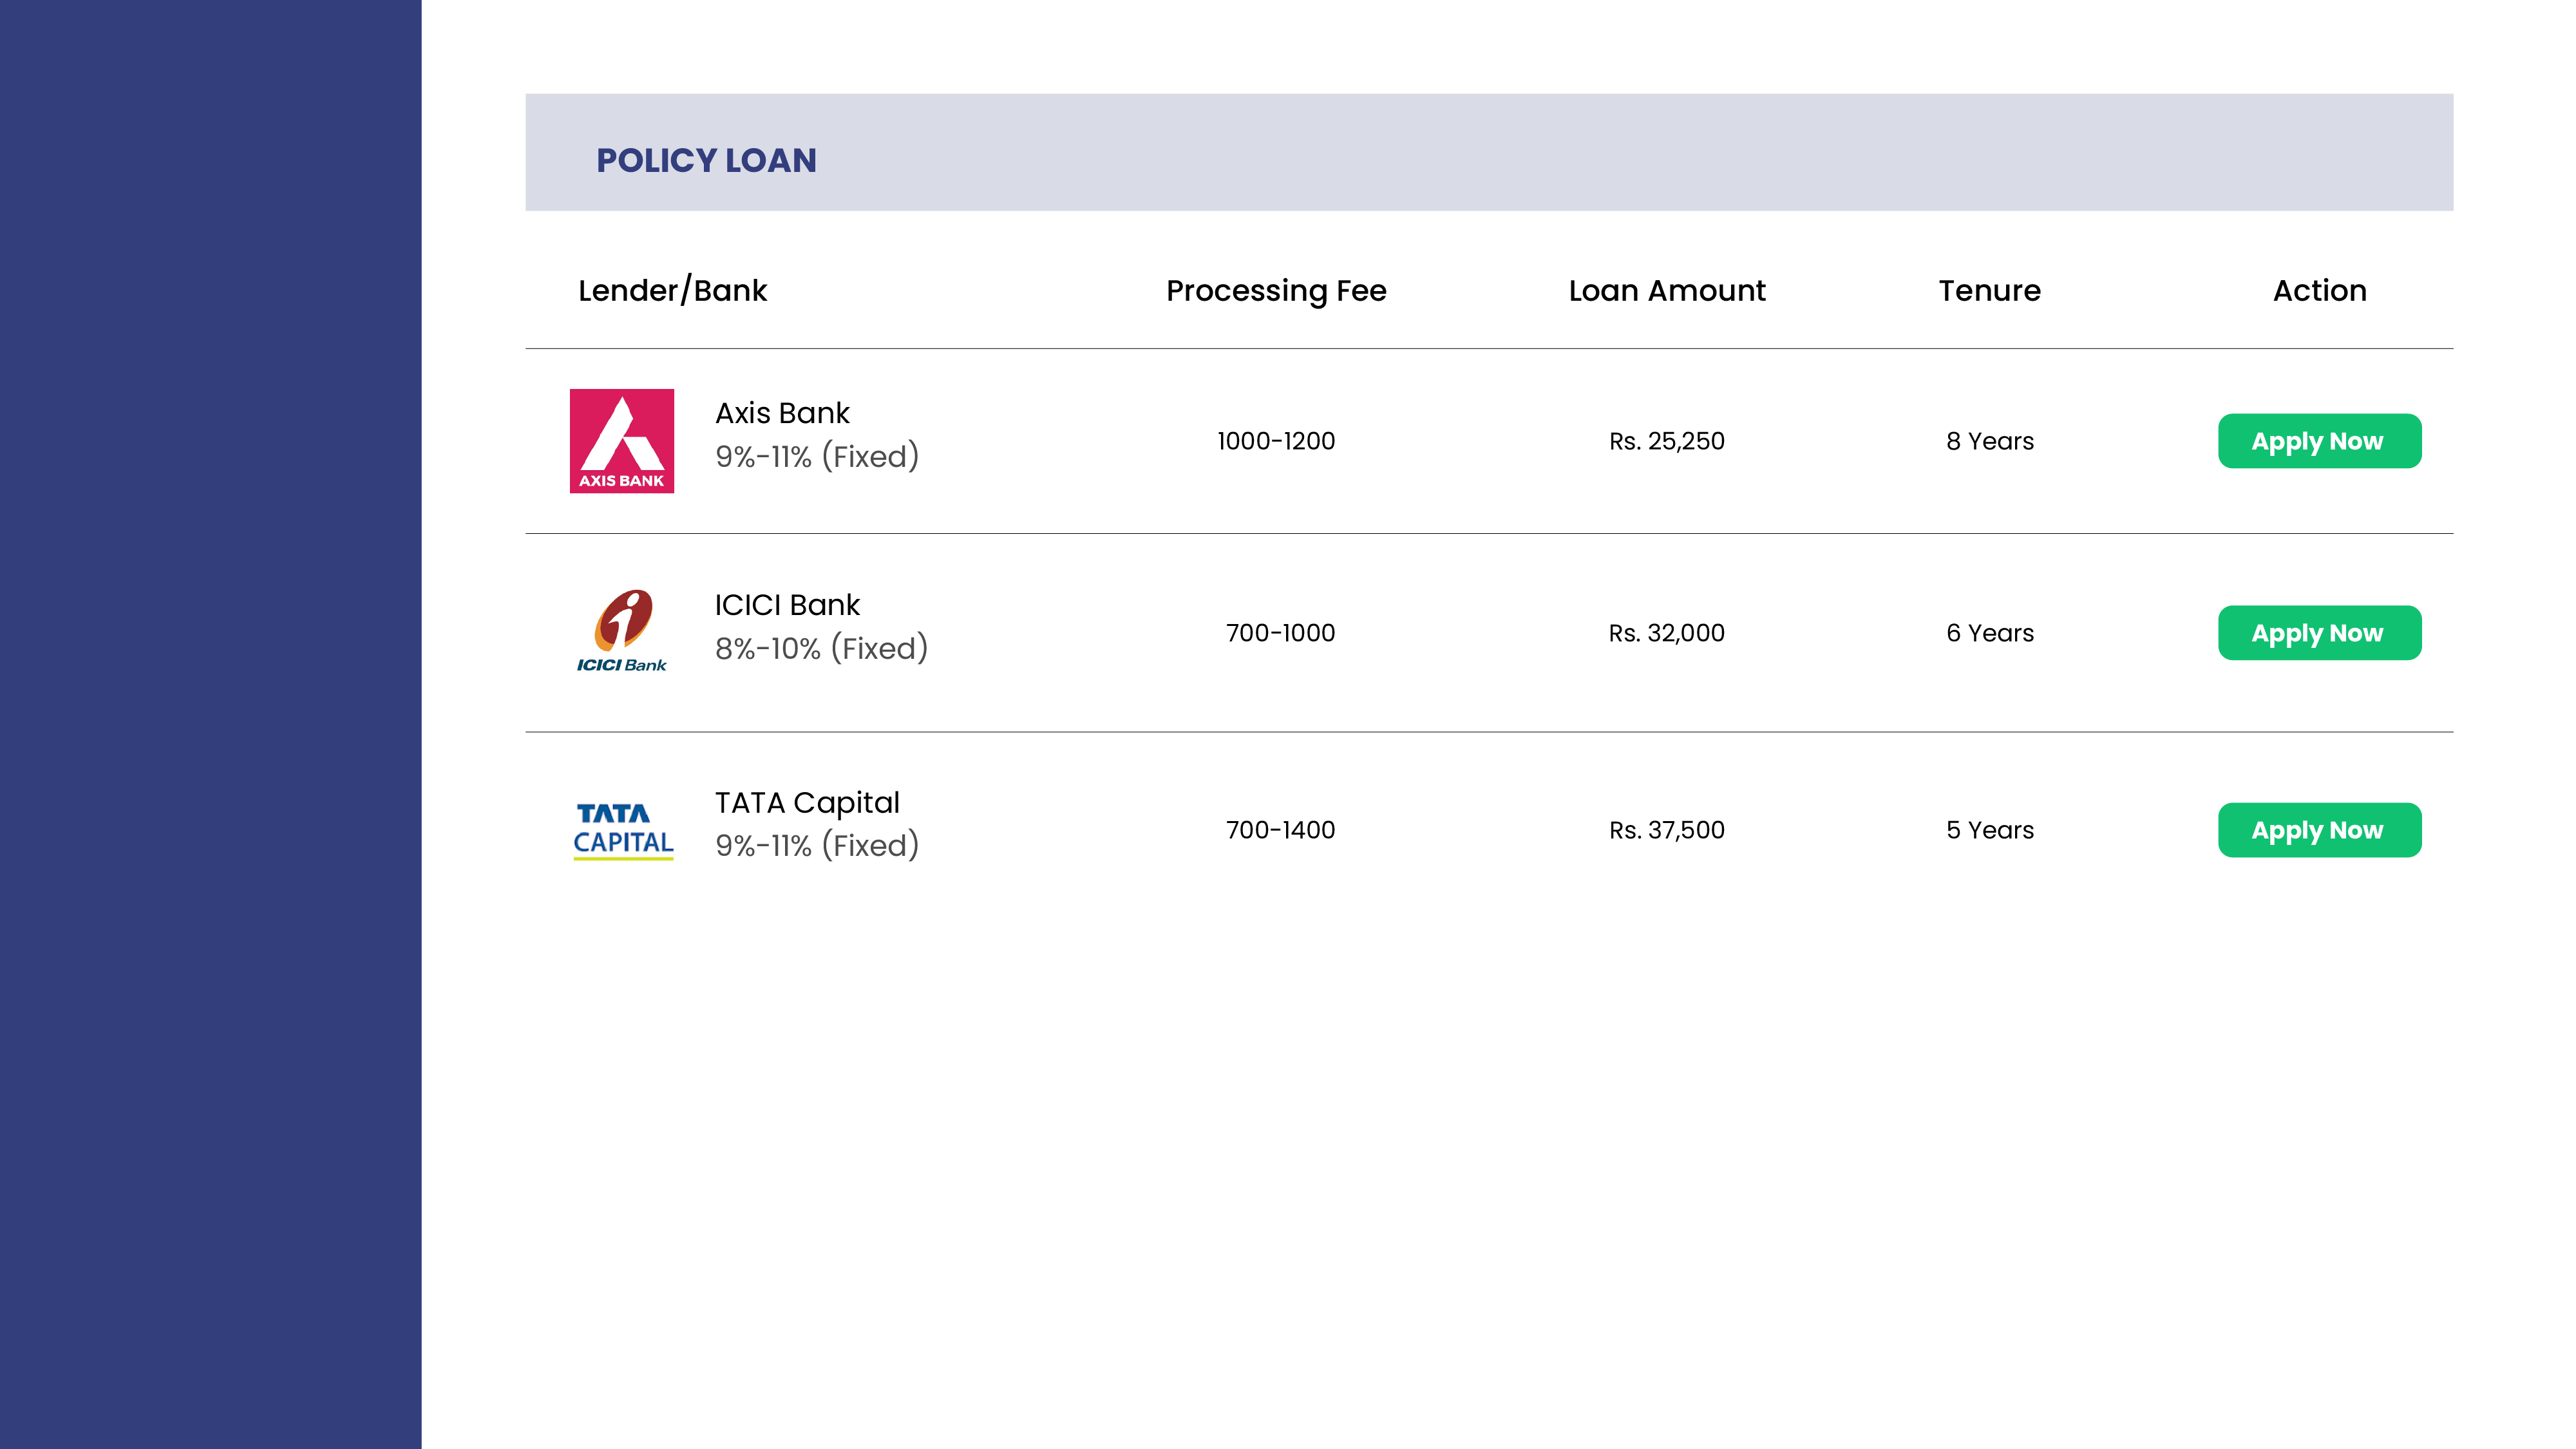Image resolution: width=2576 pixels, height=1449 pixels.
Task: Select the 700-1400 processing fee value
Action: 1280,830
